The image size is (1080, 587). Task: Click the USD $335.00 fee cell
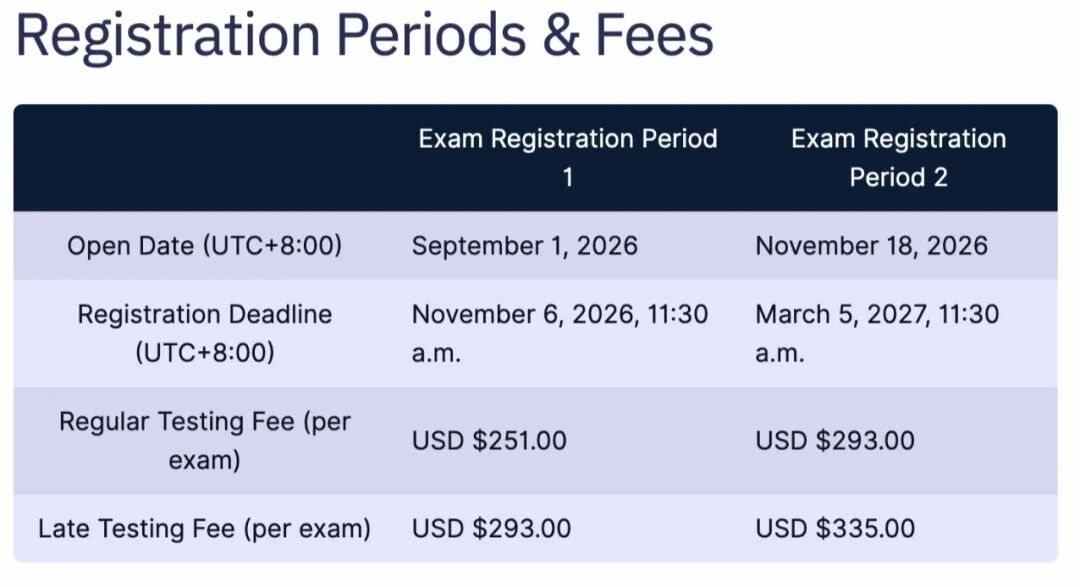coord(835,528)
